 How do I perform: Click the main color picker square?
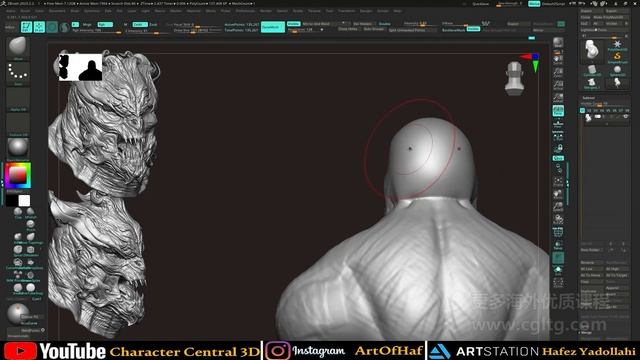pyautogui.click(x=18, y=176)
